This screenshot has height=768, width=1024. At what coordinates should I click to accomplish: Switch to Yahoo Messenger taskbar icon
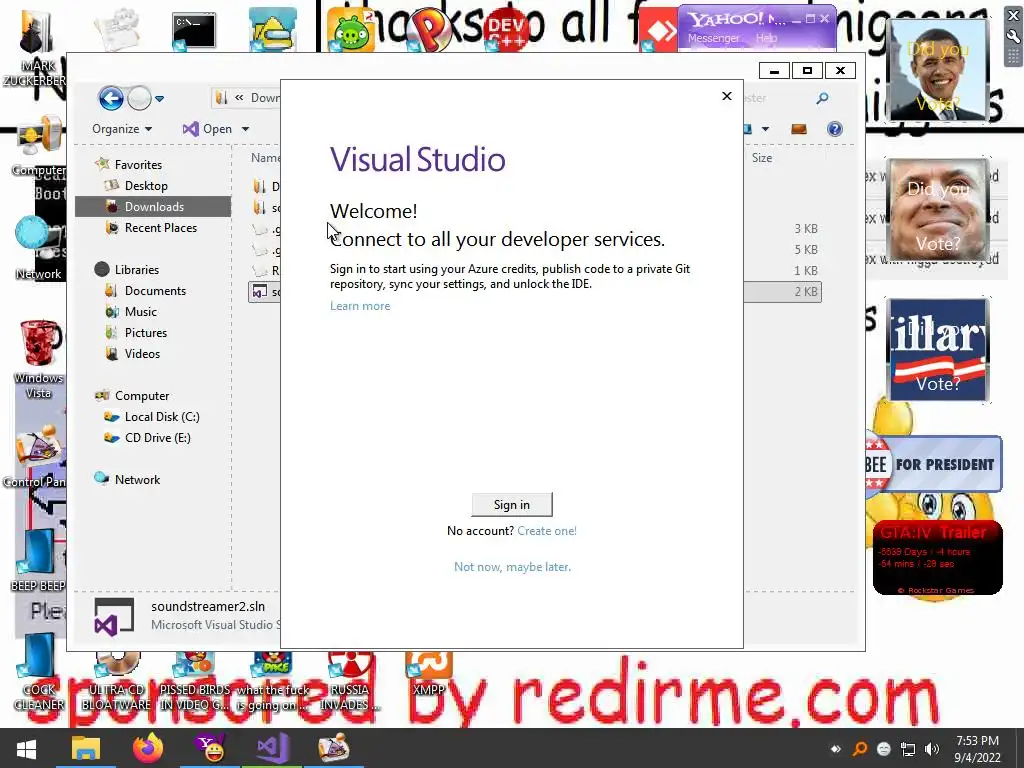210,748
